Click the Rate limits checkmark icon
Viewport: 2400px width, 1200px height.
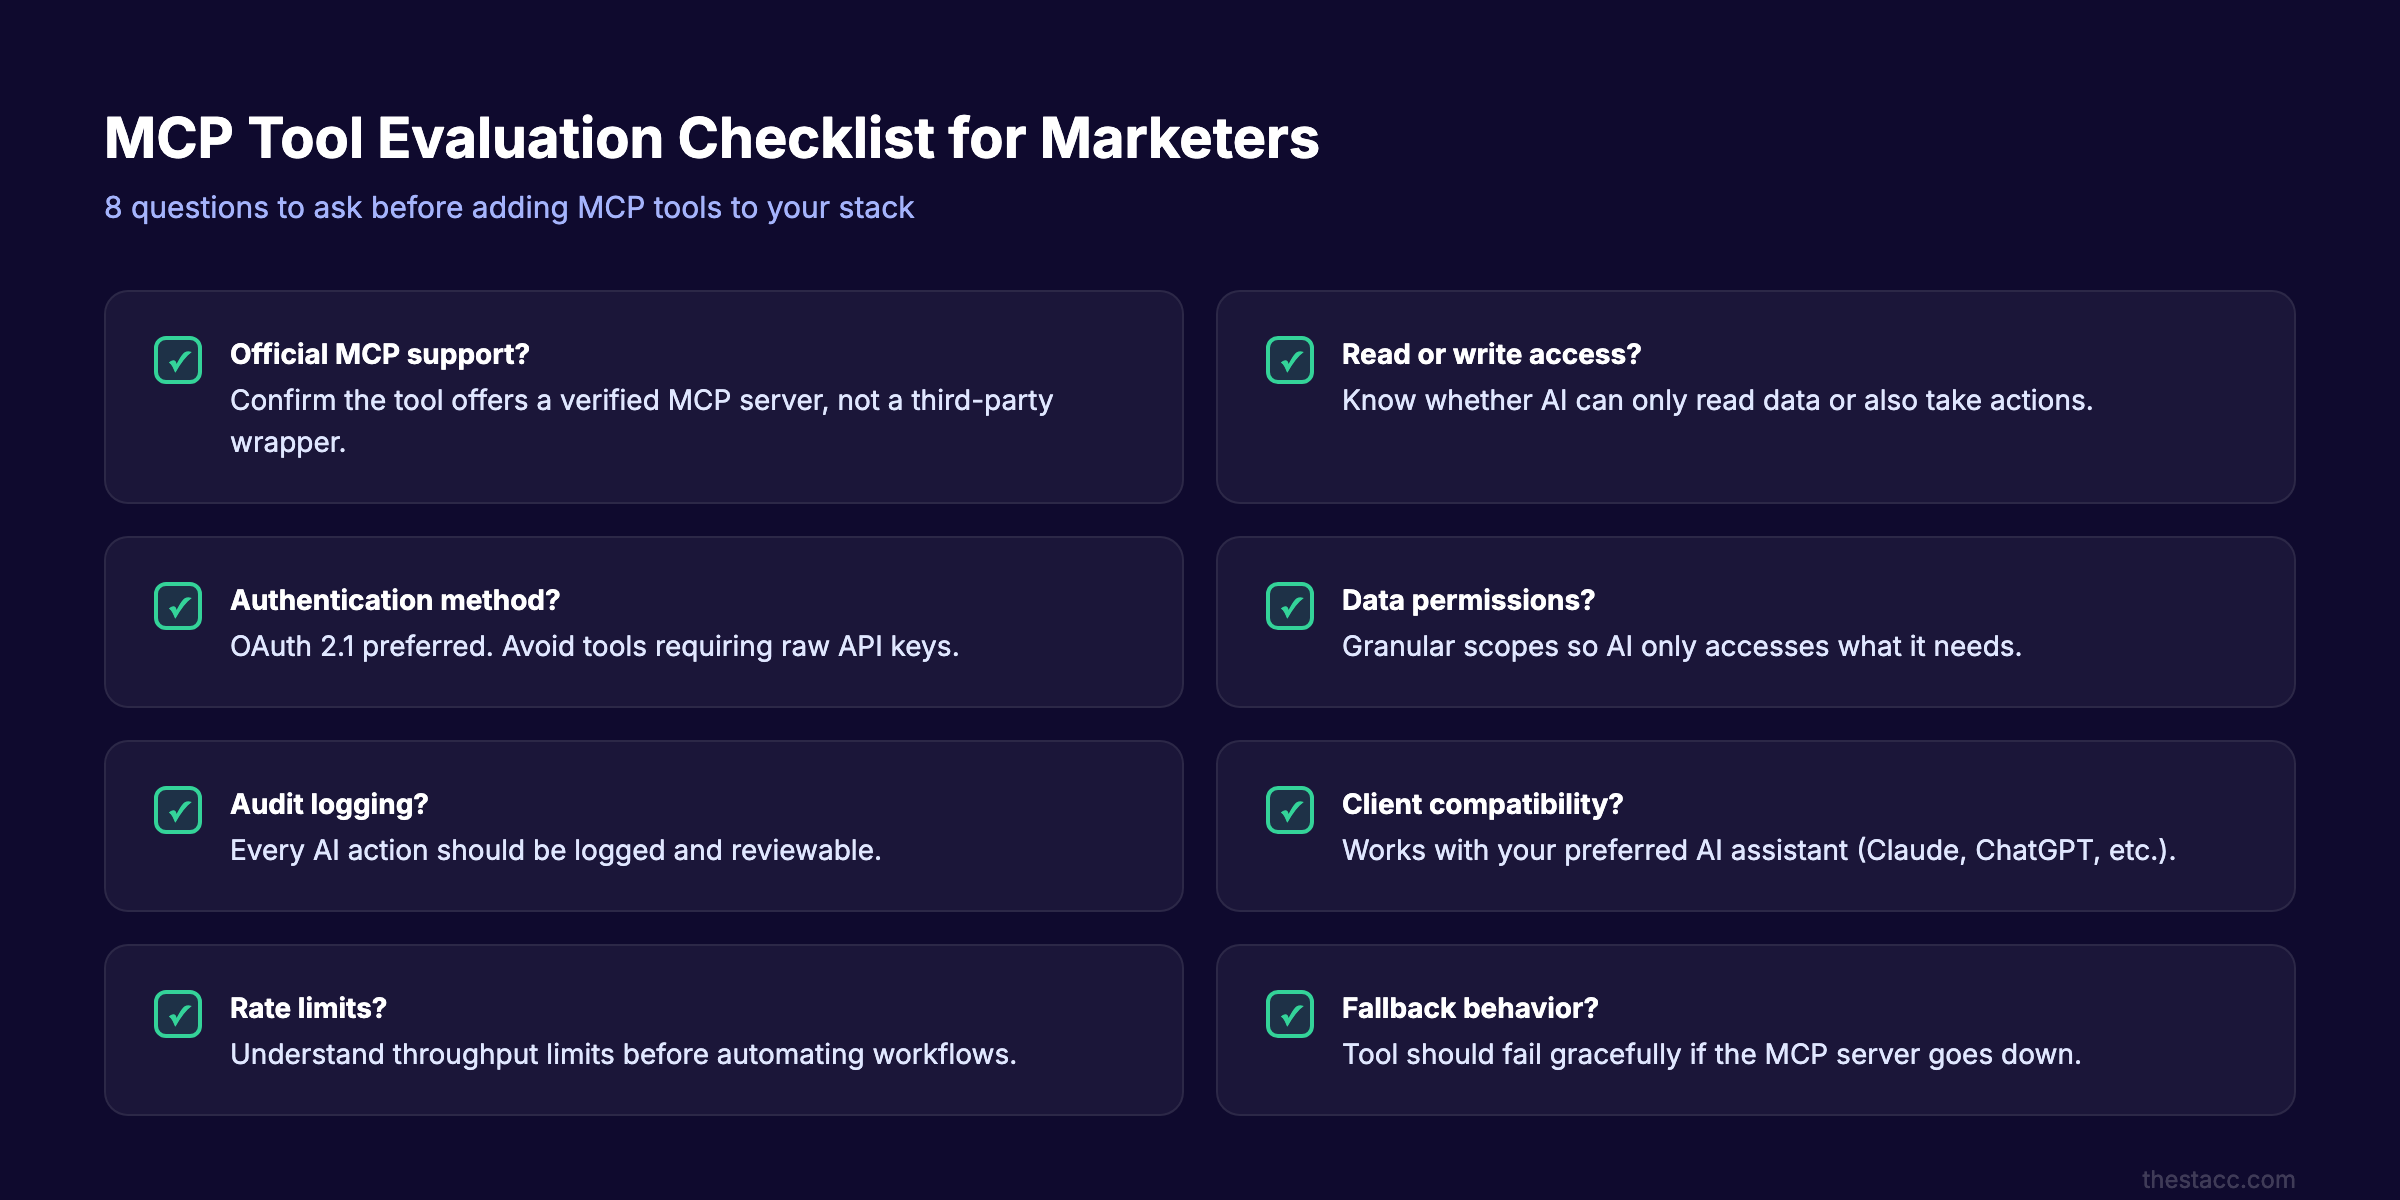coord(178,1015)
